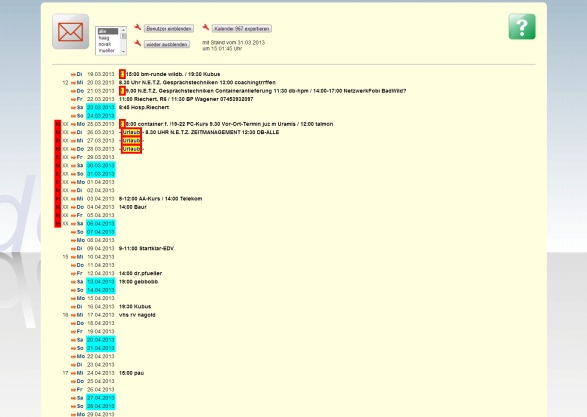Open the envelope mail icon
Image resolution: width=587 pixels, height=417 pixels.
[70, 31]
